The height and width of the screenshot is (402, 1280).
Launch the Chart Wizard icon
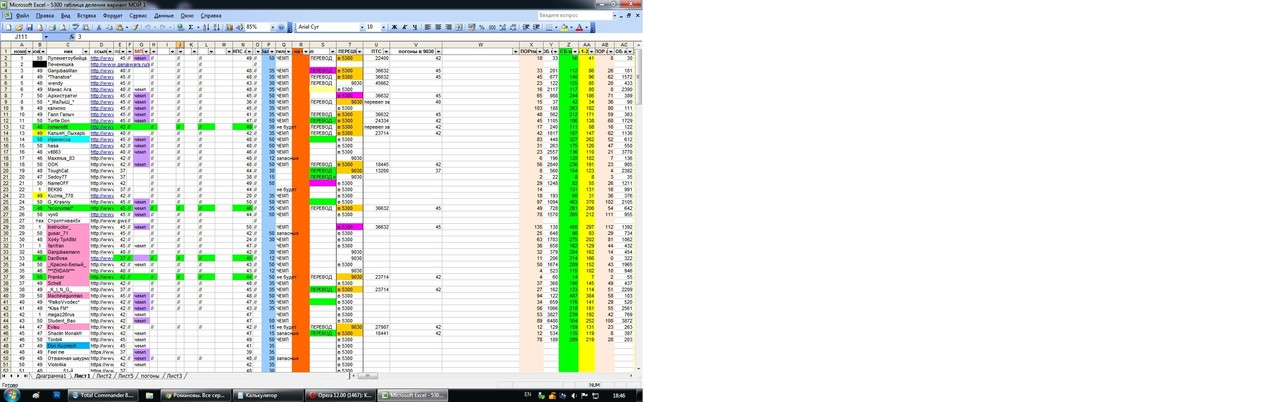click(228, 27)
